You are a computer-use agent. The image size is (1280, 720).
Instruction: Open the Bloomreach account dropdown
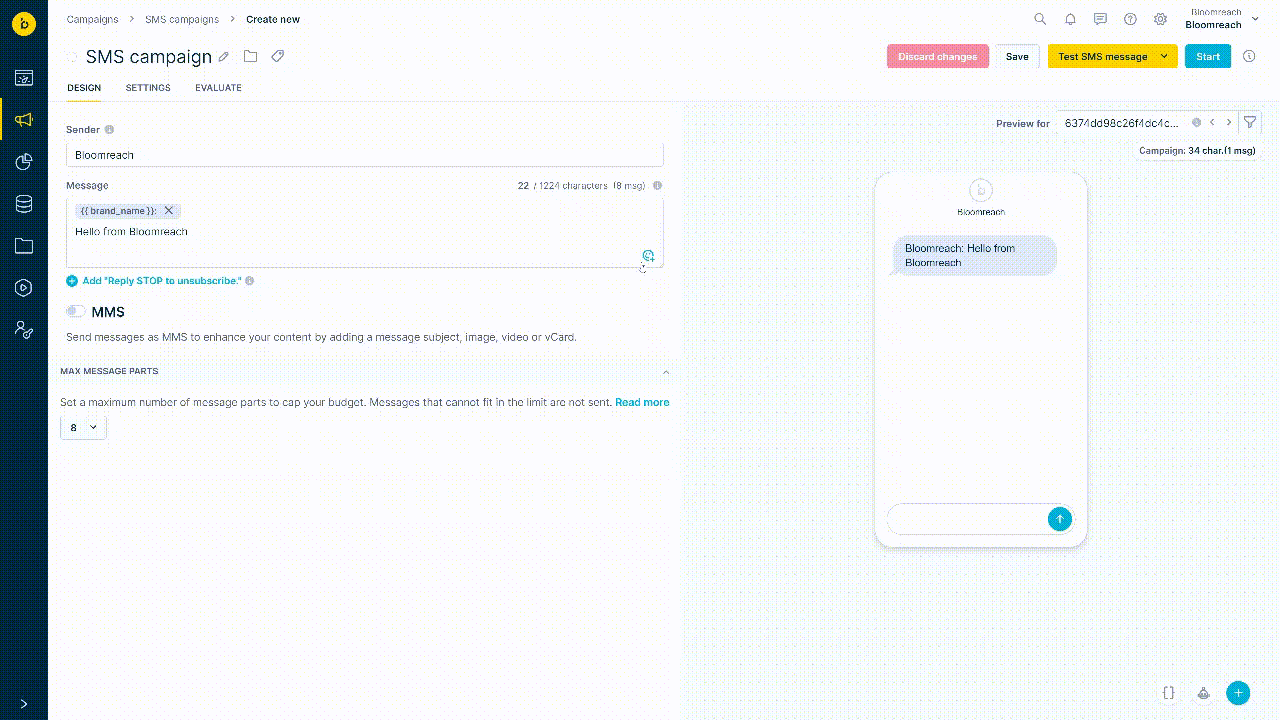pos(1222,19)
